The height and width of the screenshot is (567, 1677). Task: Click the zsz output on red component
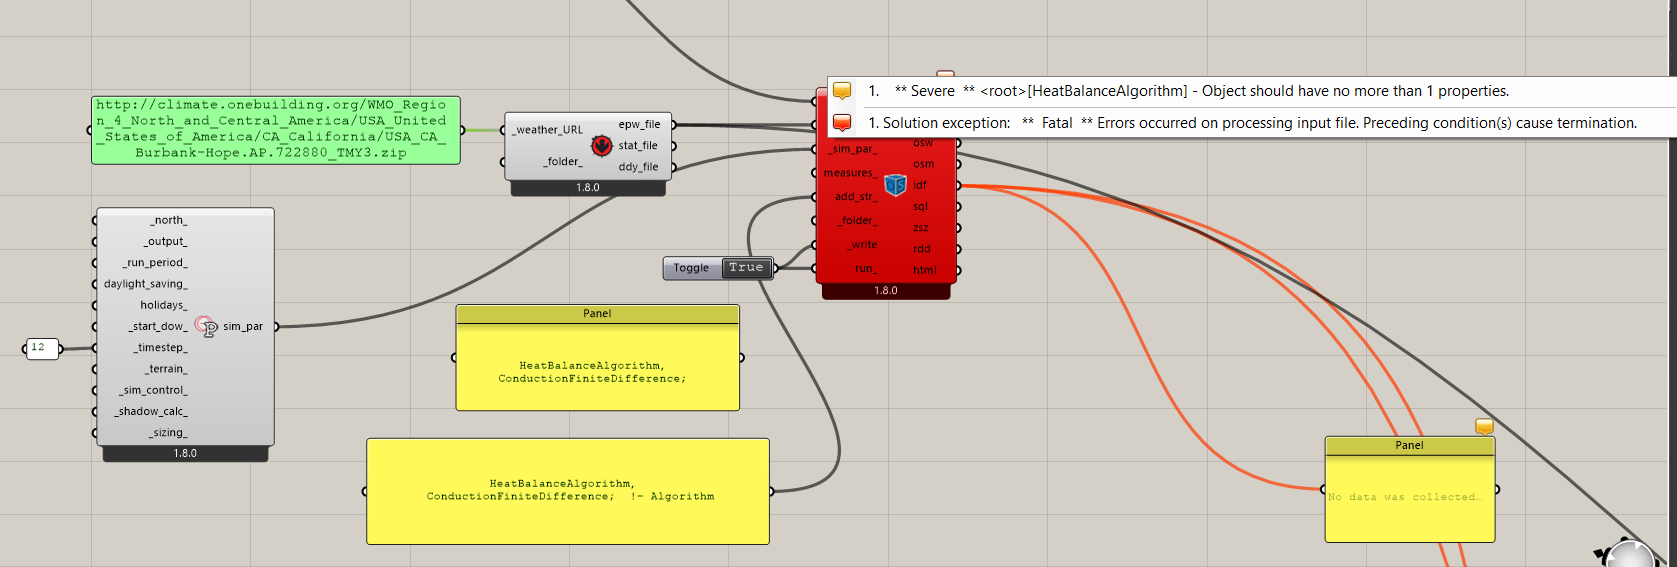(921, 228)
